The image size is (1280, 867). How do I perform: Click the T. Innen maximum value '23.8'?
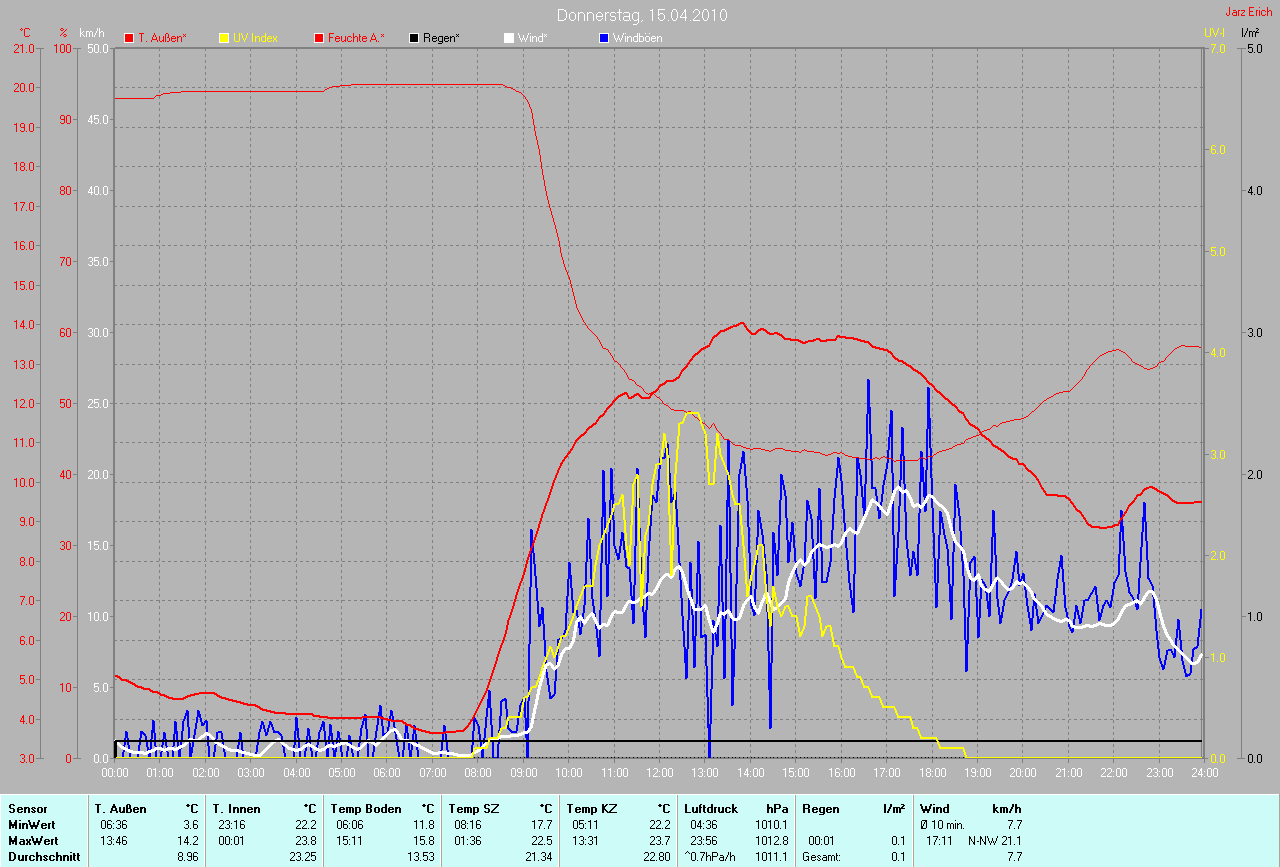tap(306, 840)
